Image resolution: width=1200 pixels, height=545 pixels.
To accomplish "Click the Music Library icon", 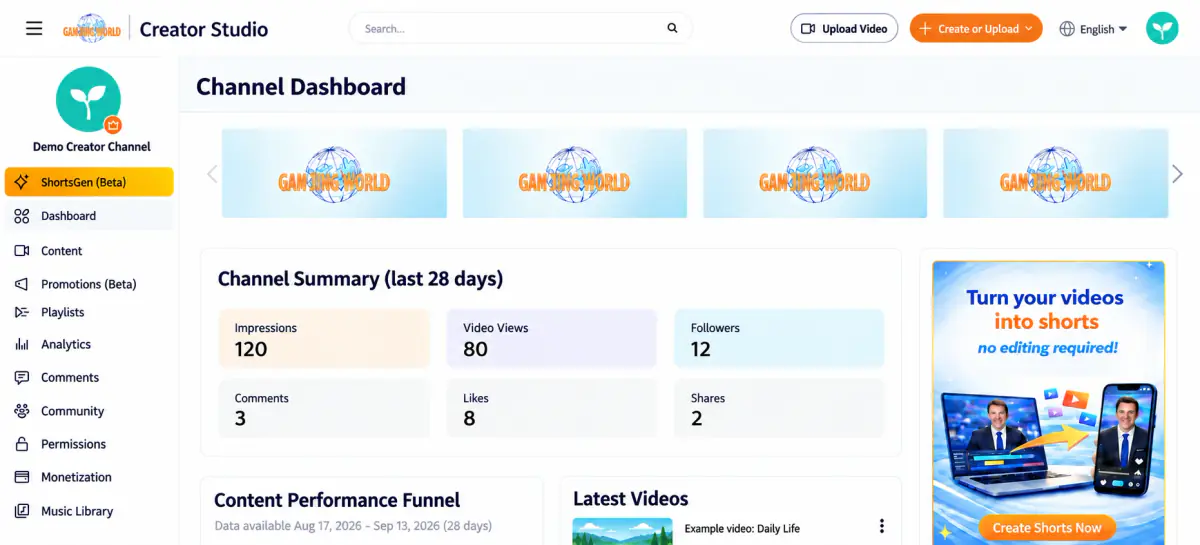I will point(22,511).
